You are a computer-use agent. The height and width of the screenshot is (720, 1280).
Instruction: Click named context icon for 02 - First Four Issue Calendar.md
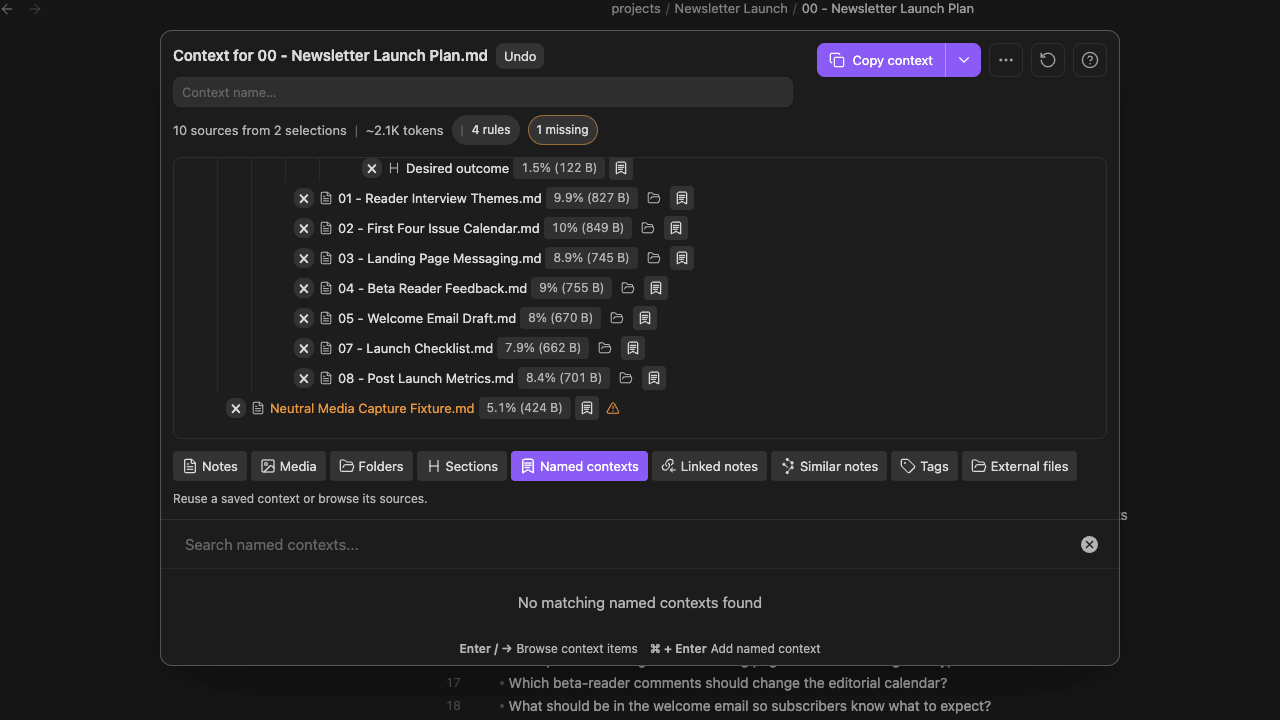pos(676,228)
